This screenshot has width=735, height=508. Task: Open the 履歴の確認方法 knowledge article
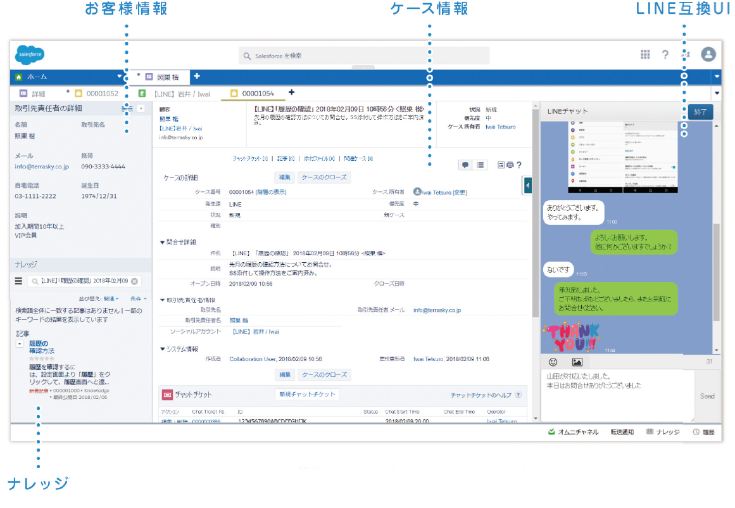[x=41, y=347]
